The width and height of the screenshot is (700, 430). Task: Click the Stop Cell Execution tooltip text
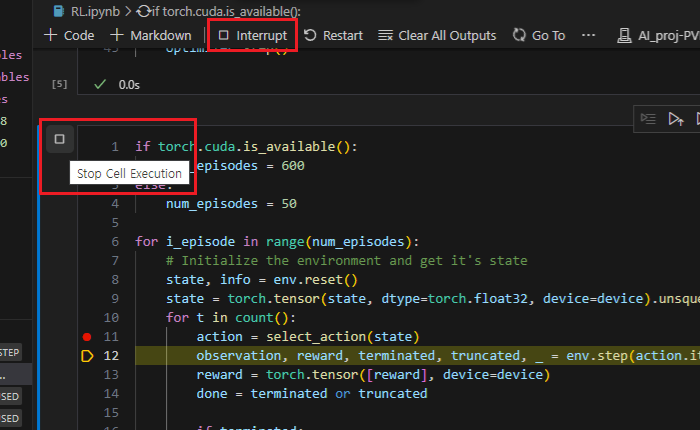pos(129,173)
